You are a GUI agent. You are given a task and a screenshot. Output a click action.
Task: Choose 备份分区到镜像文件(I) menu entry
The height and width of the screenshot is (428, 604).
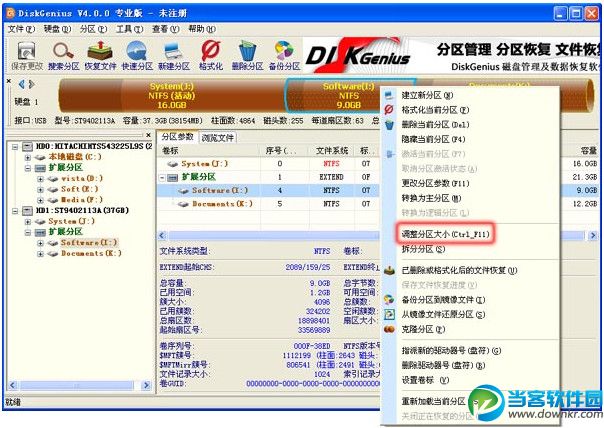pyautogui.click(x=443, y=300)
